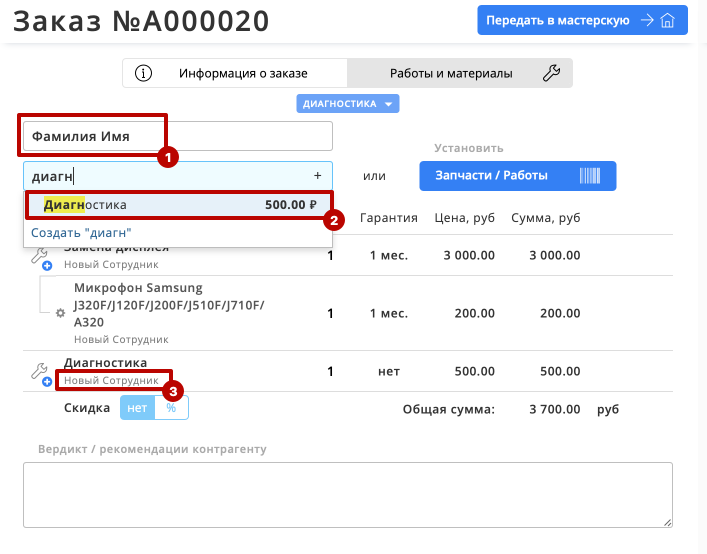Click 'Заказ №A000020' heading
This screenshot has width=707, height=554.
pyautogui.click(x=141, y=21)
